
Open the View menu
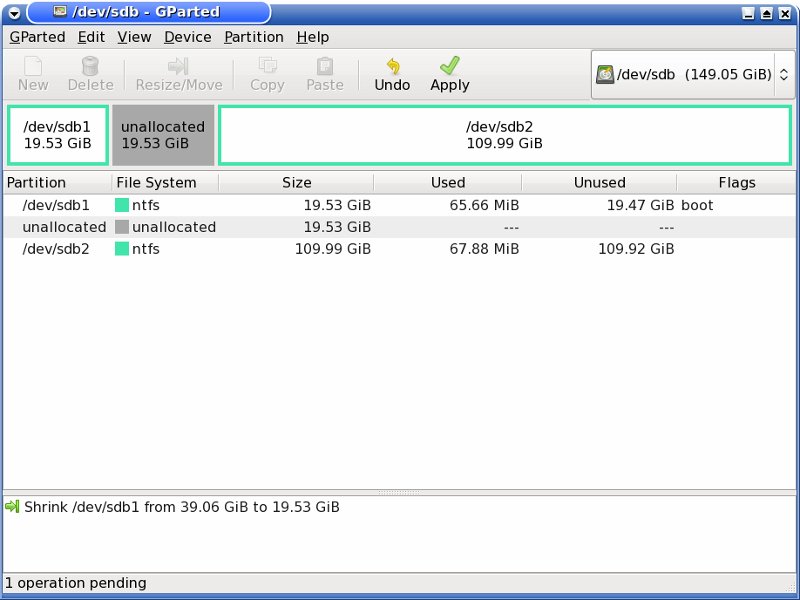pos(134,37)
